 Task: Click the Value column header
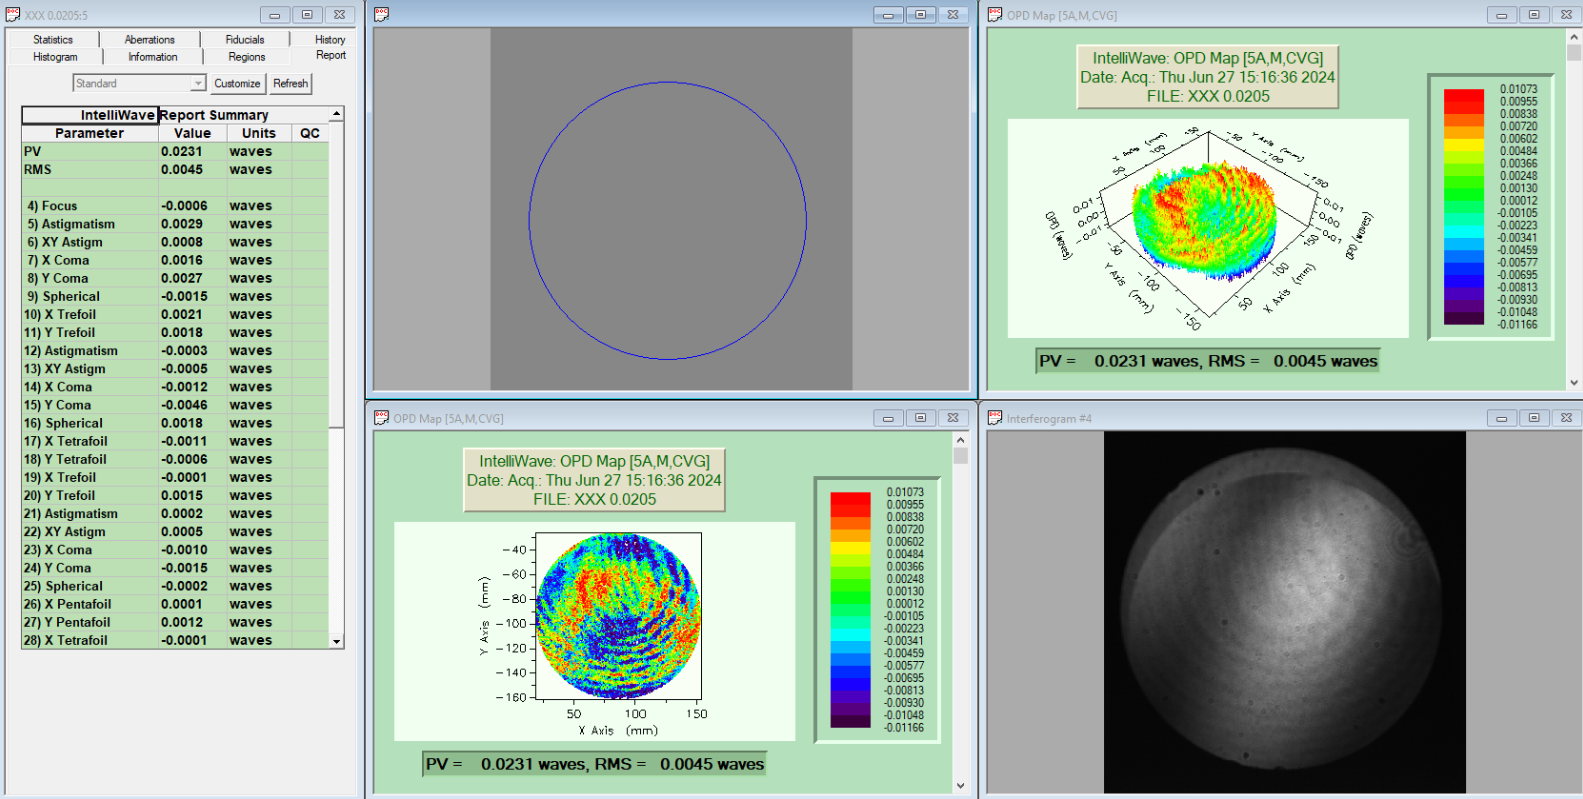click(193, 133)
